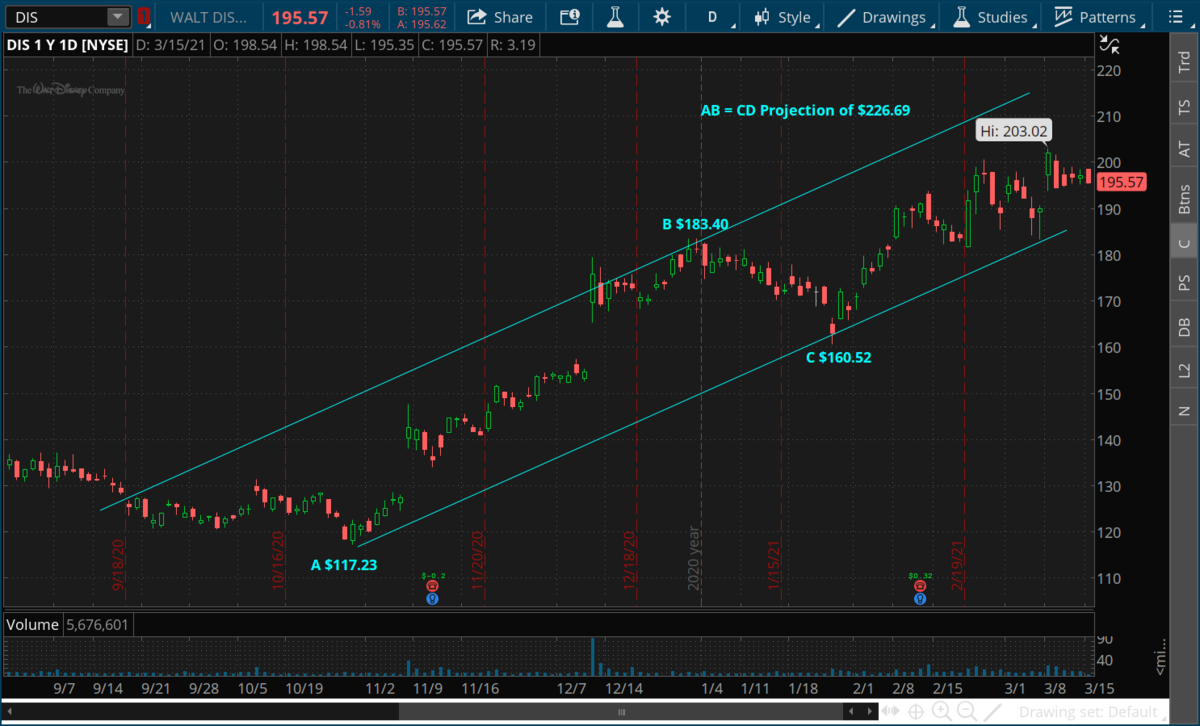
Task: Click the red phone icon near 11/9
Action: click(x=432, y=588)
